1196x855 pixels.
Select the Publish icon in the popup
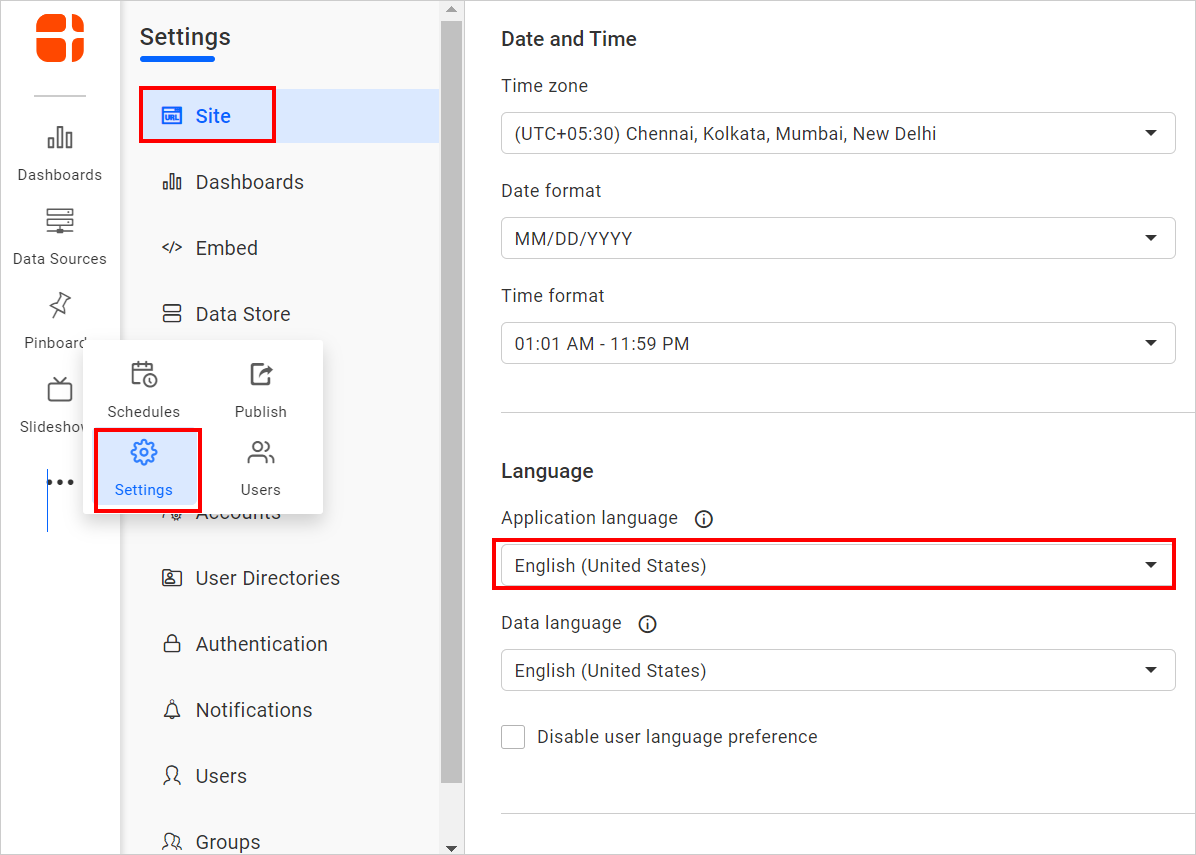[260, 388]
